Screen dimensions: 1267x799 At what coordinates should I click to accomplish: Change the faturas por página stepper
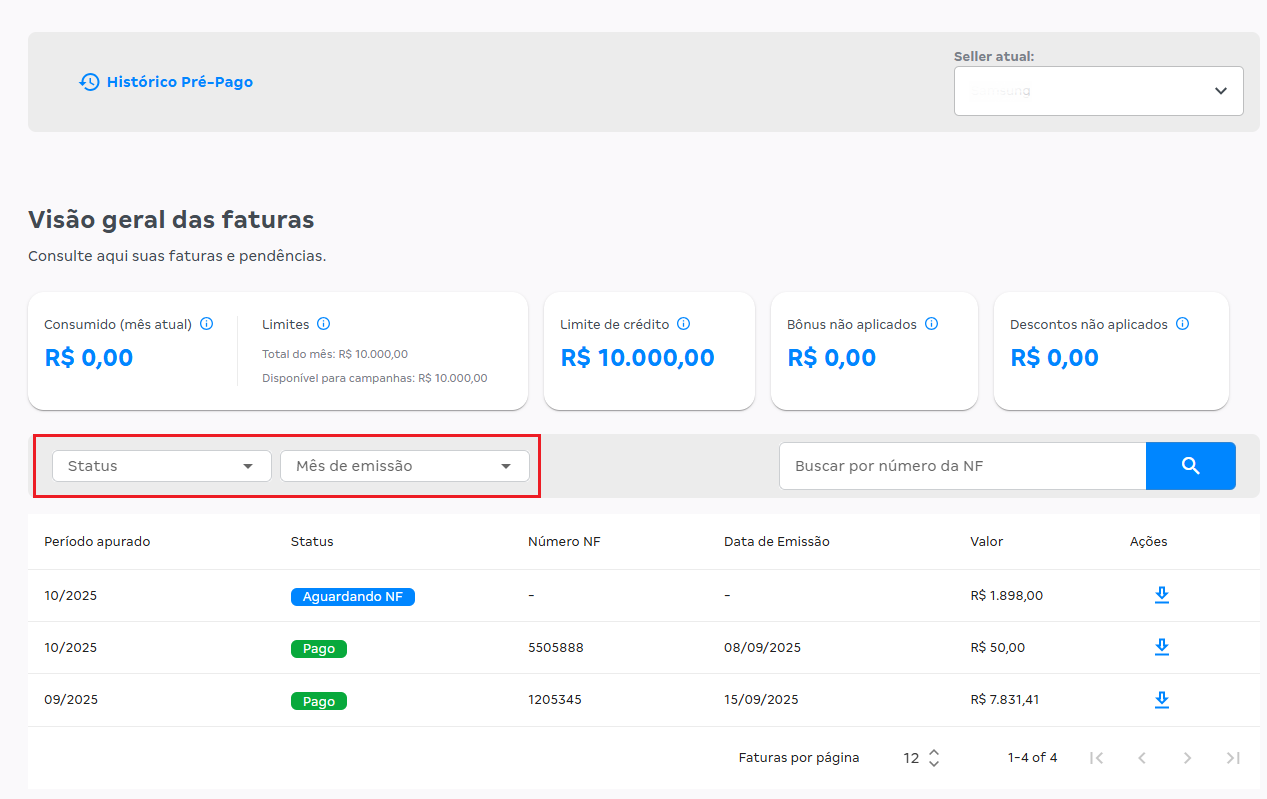pos(933,758)
